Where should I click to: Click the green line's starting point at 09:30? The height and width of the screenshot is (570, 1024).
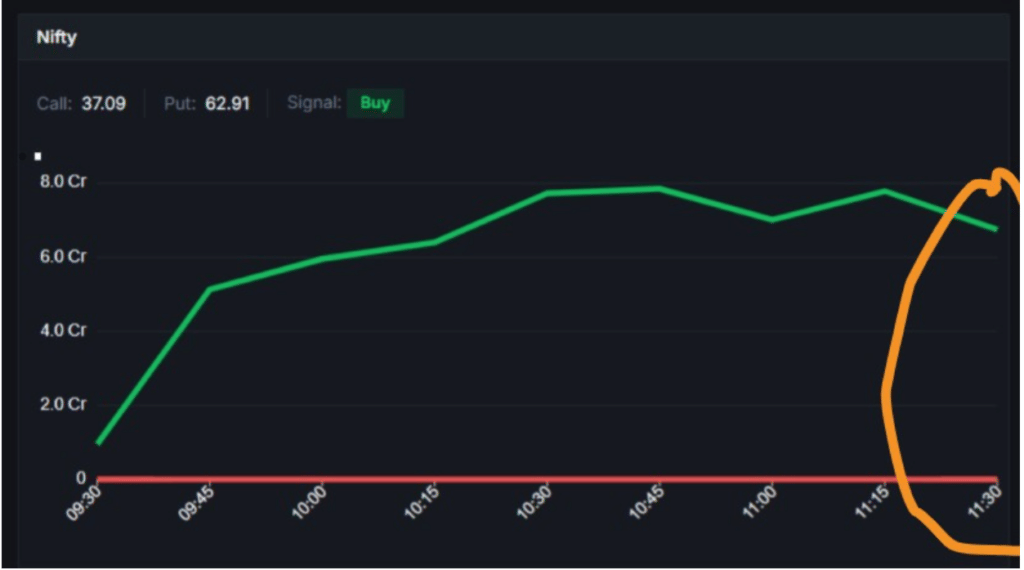(x=98, y=443)
